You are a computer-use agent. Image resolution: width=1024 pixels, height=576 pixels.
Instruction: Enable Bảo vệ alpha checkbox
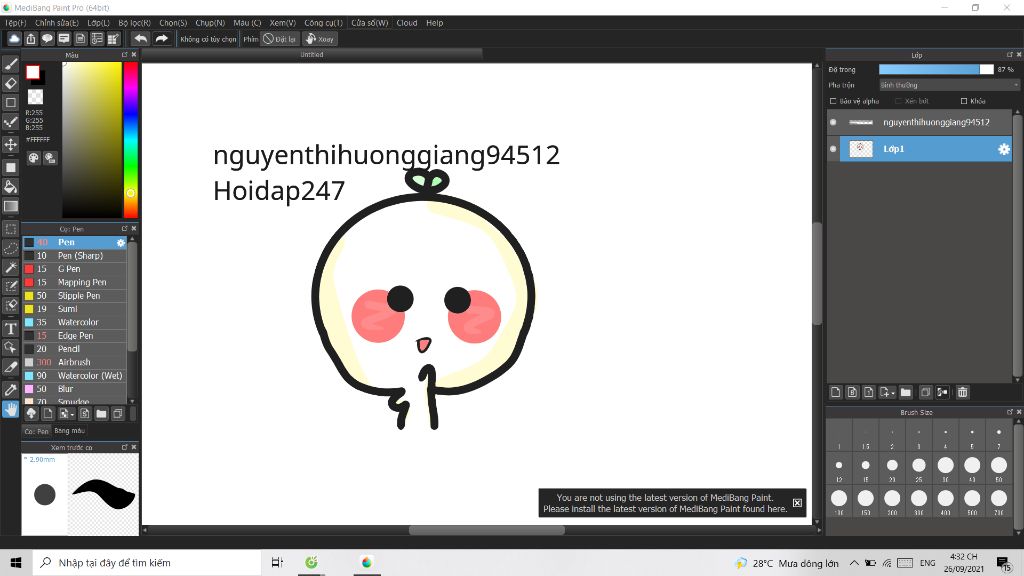click(833, 101)
